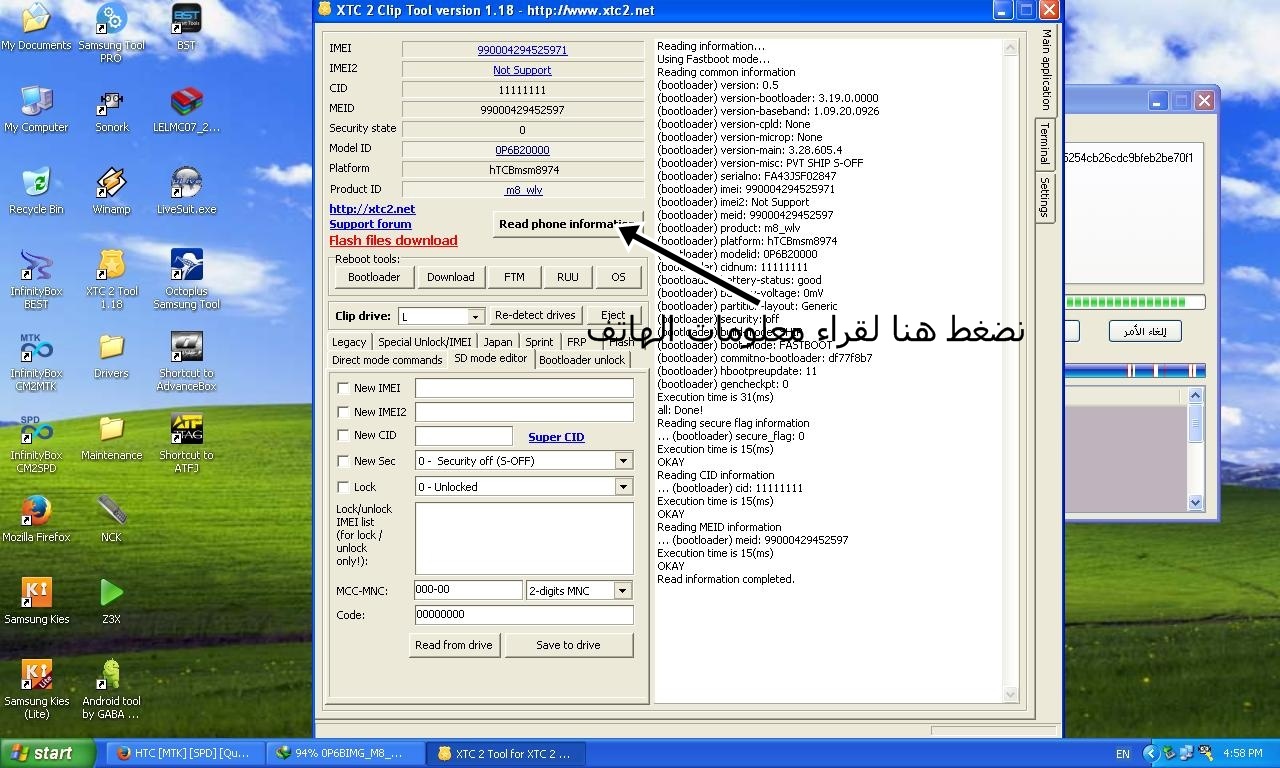Tick the New CID checkbox
The image size is (1280, 768).
(x=344, y=435)
